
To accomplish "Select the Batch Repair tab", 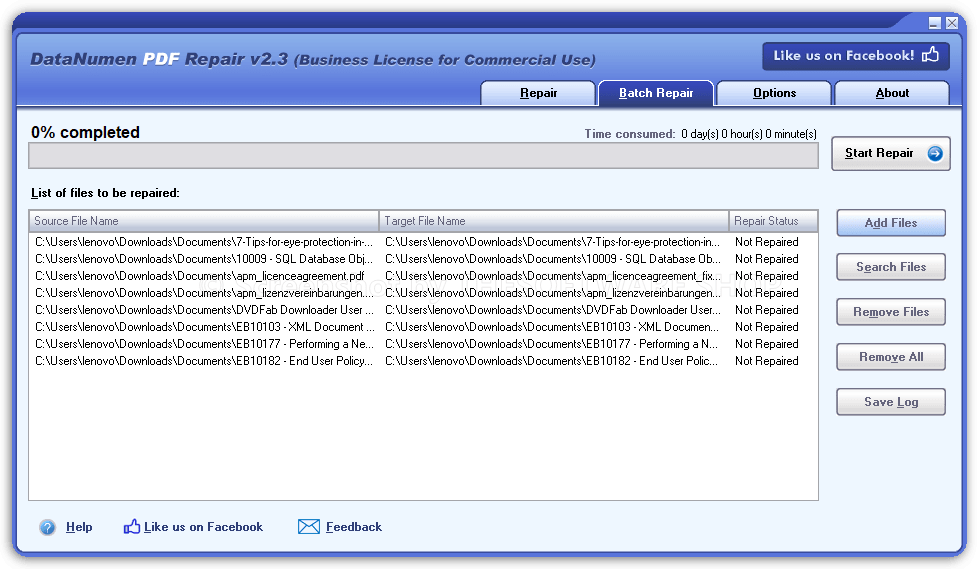I will point(656,93).
